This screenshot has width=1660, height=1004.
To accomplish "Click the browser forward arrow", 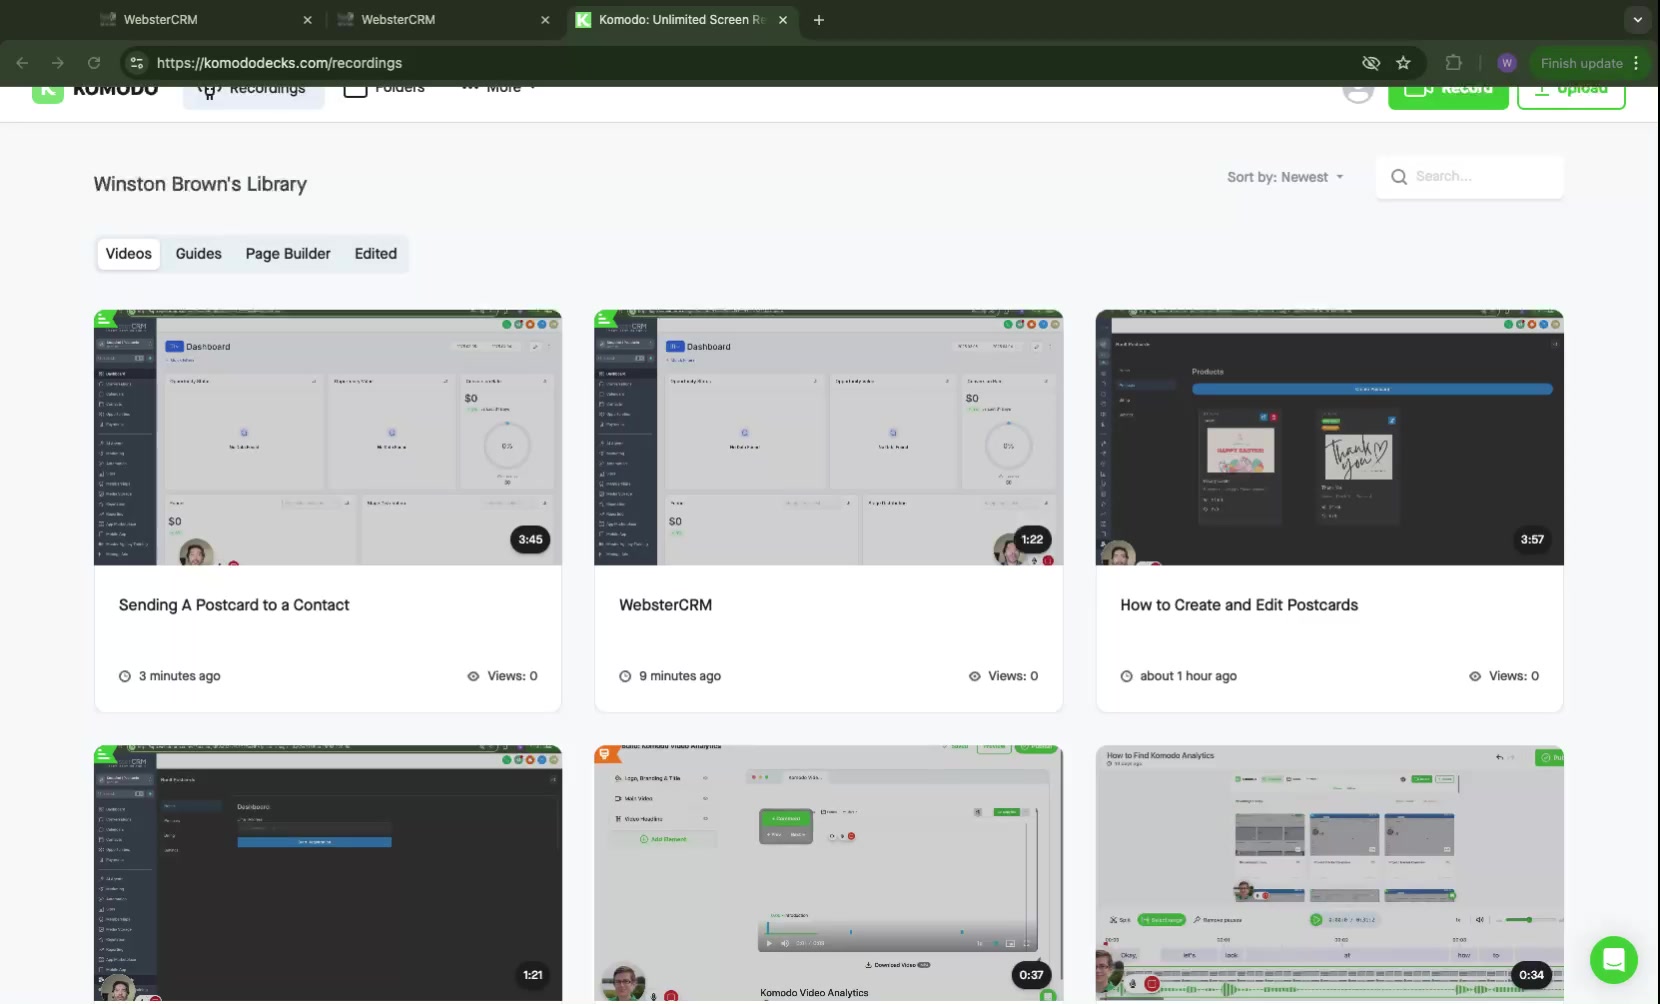I will 58,63.
